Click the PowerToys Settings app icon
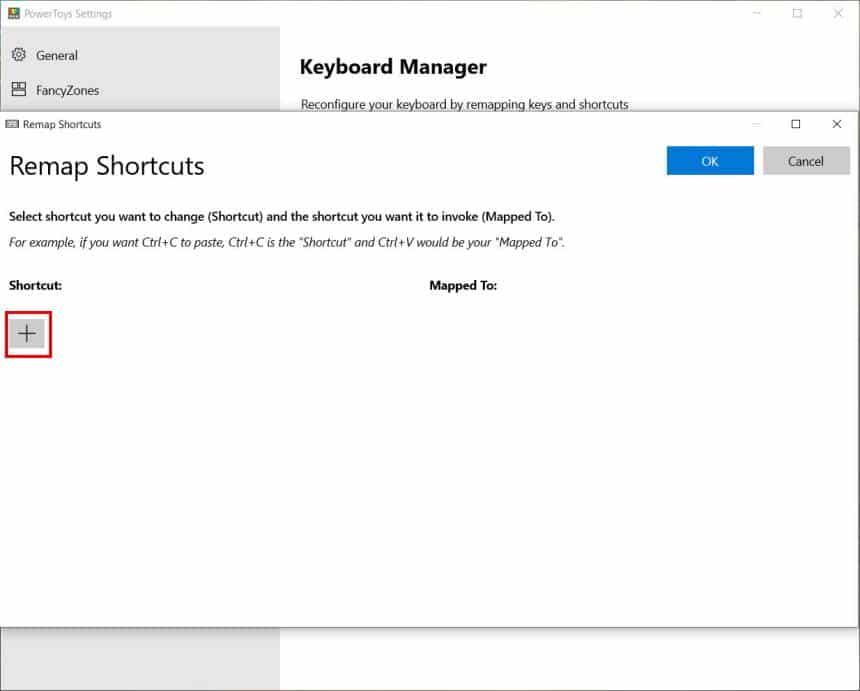860x691 pixels. [14, 13]
